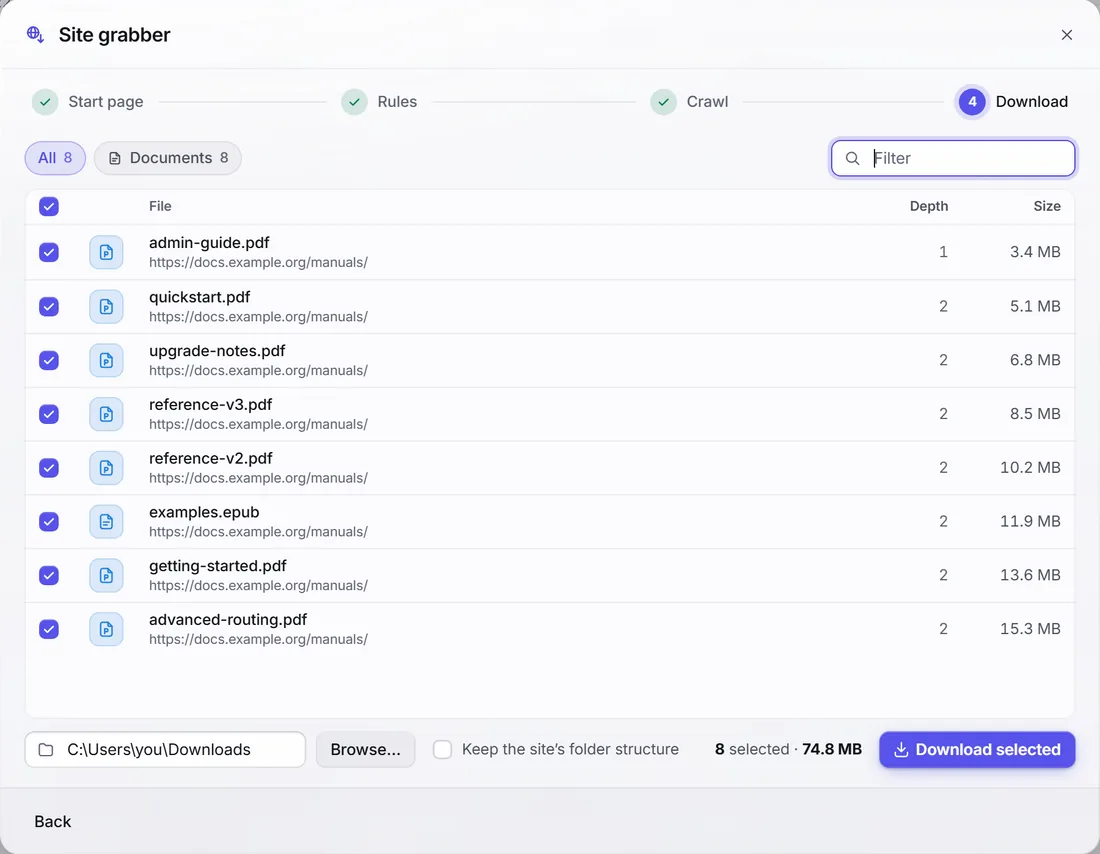Image resolution: width=1100 pixels, height=854 pixels.
Task: Uncheck examples.epub
Action: tap(49, 522)
